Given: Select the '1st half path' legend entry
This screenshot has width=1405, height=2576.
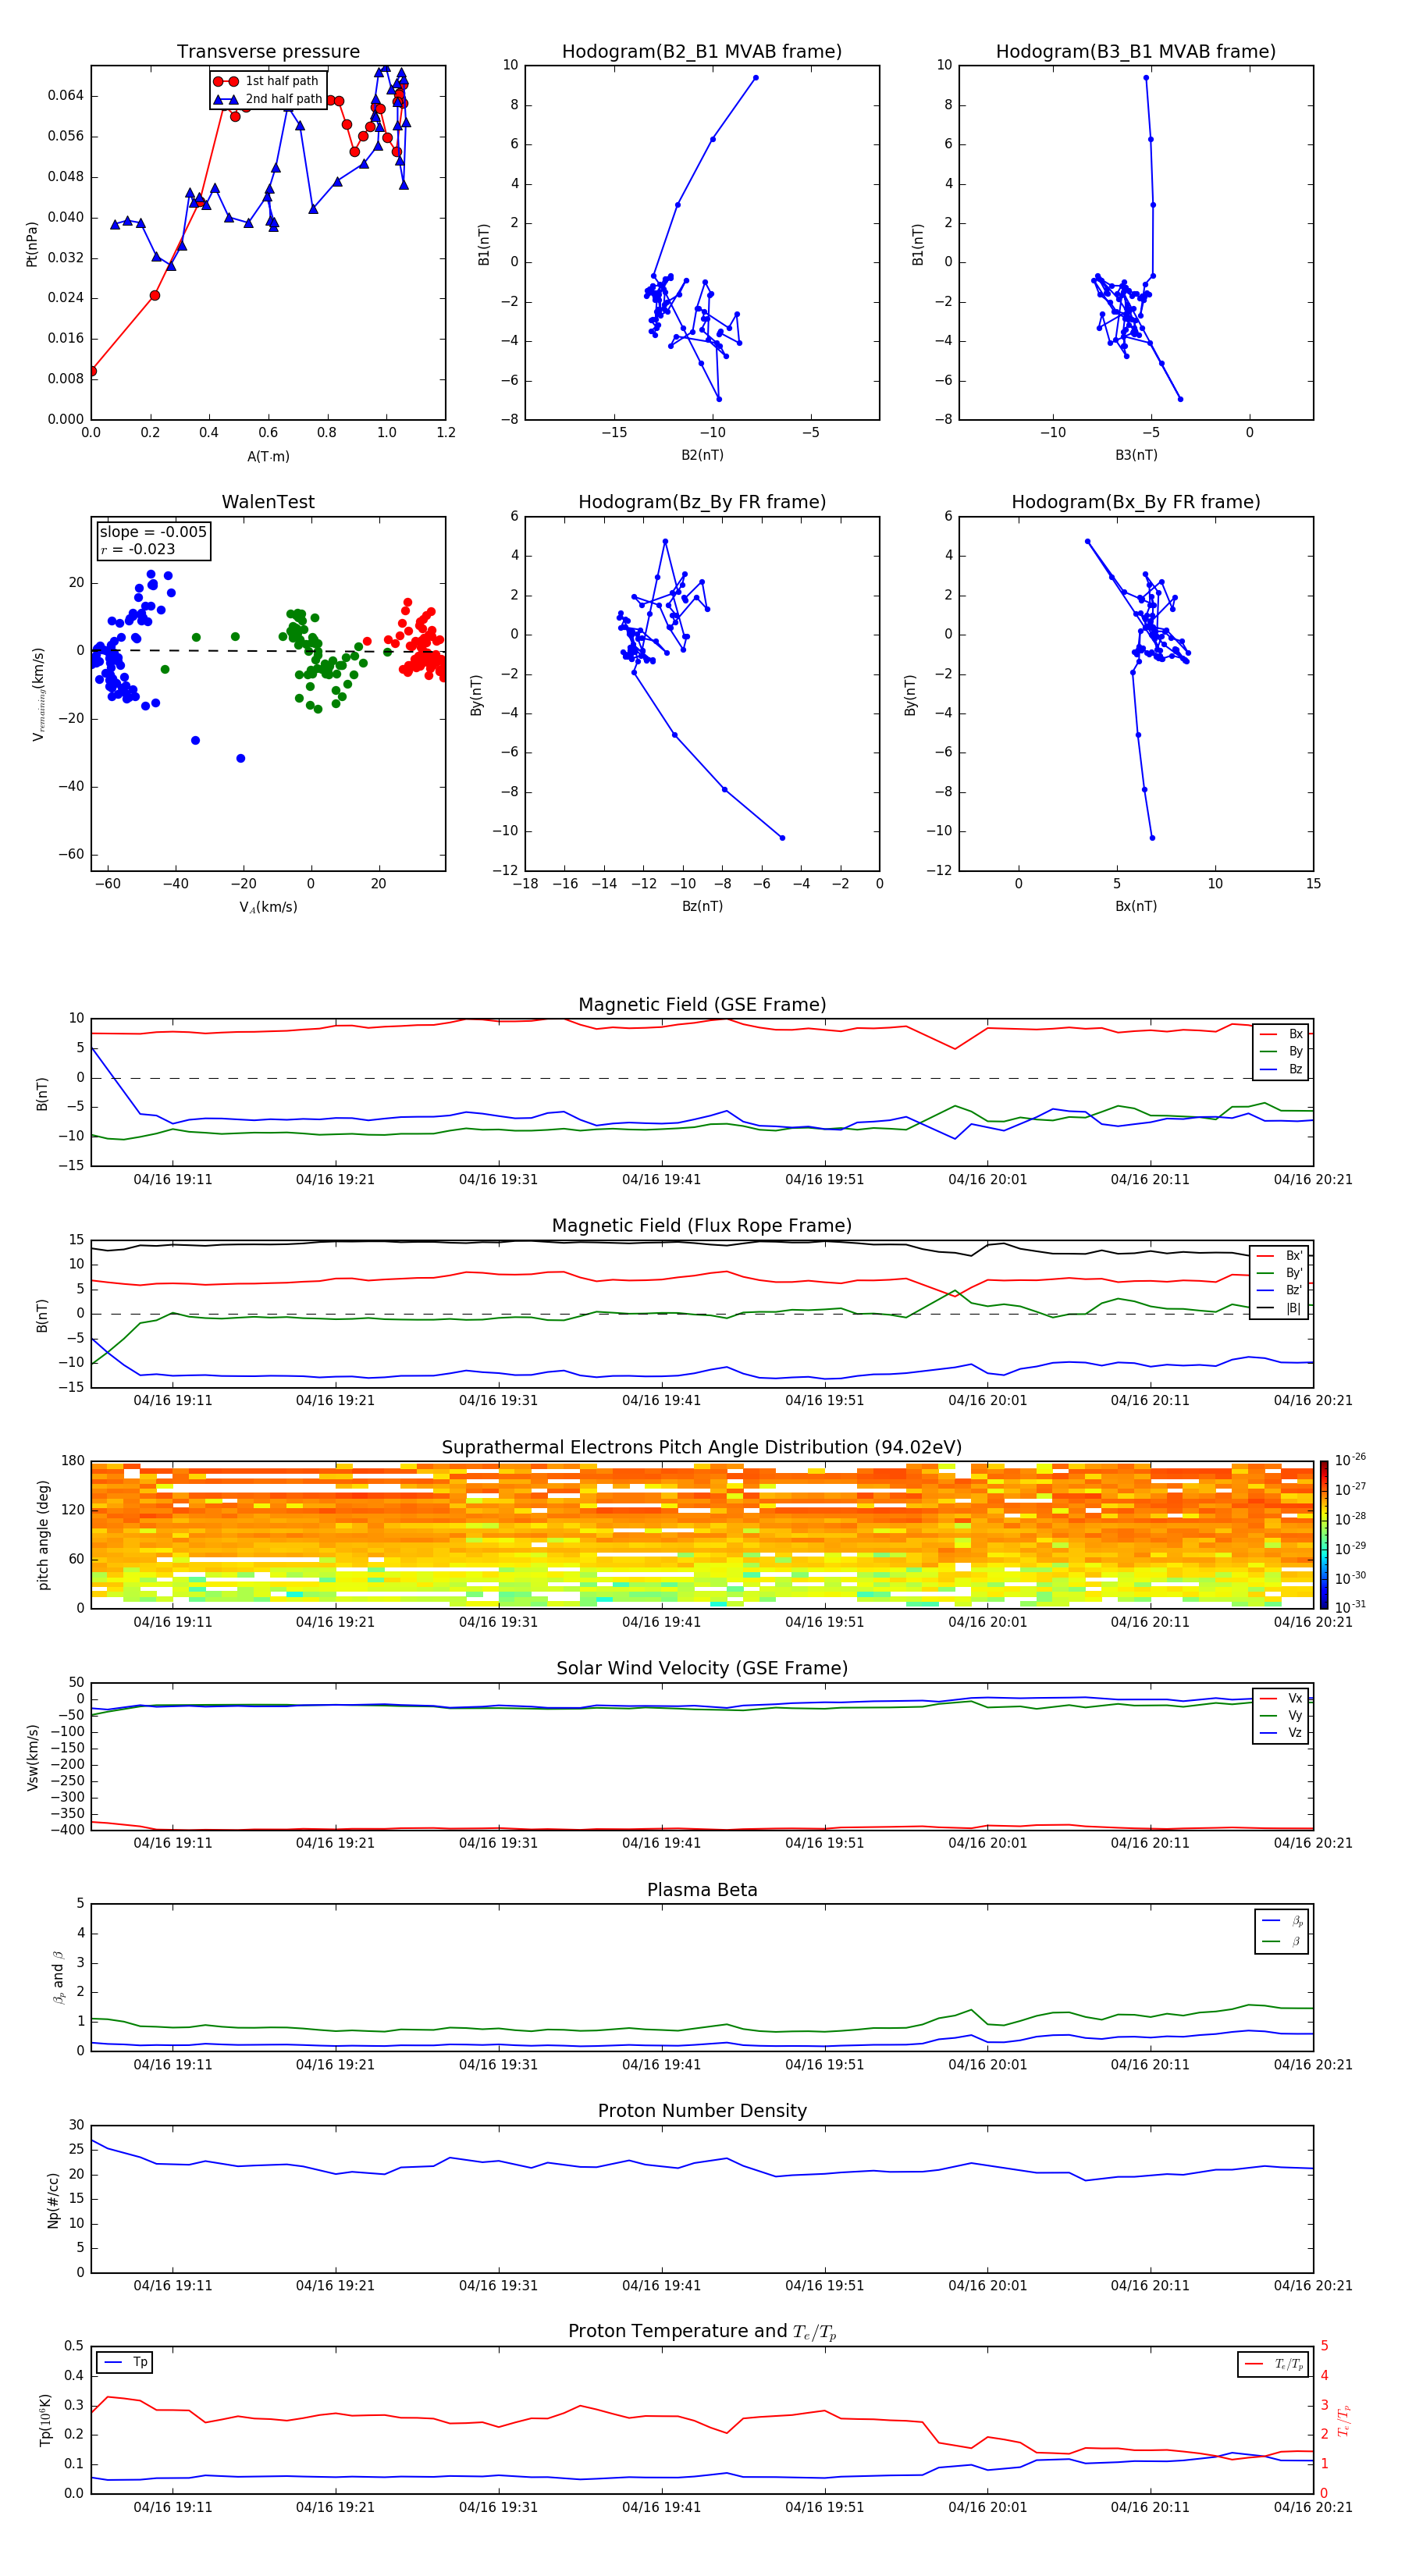Looking at the screenshot, I should point(267,81).
